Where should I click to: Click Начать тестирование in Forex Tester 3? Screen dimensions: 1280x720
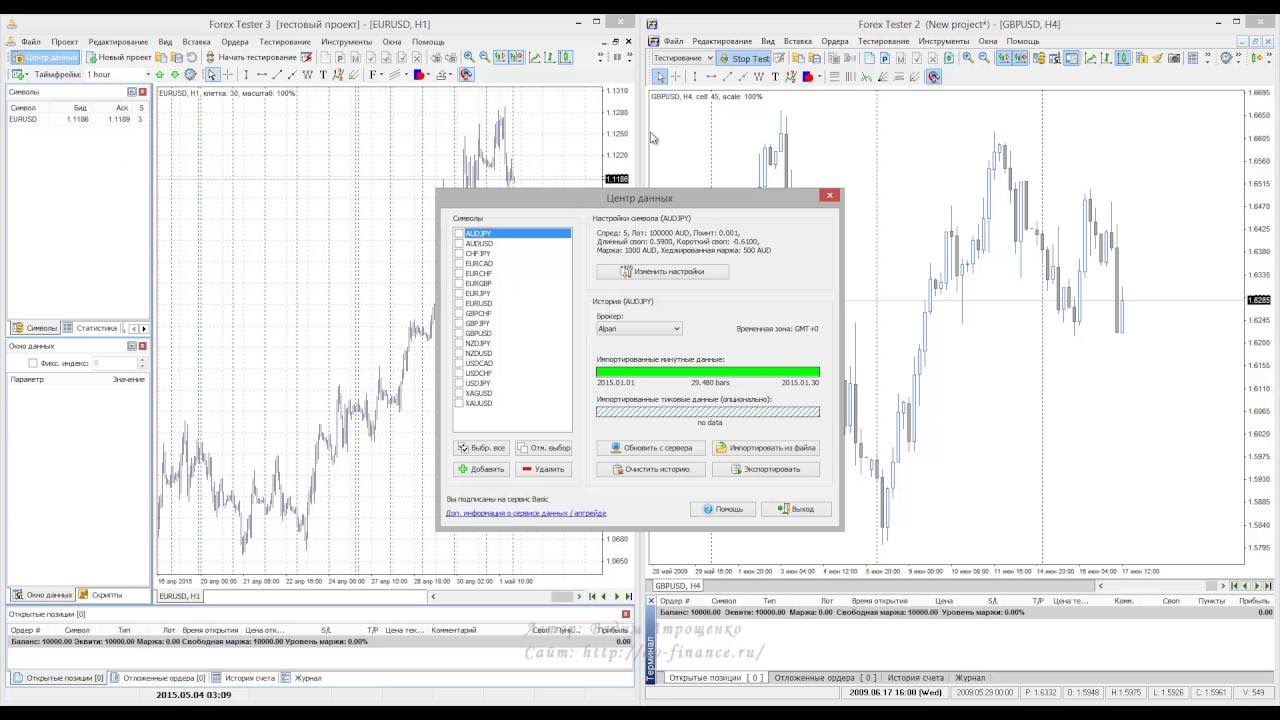(x=250, y=57)
